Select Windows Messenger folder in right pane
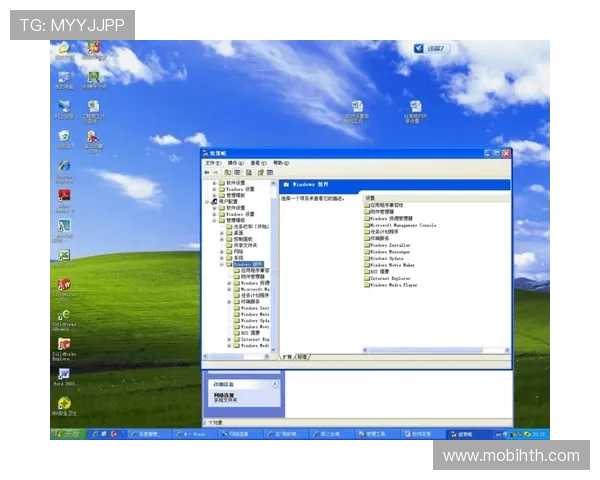The image size is (600, 480). 388,251
